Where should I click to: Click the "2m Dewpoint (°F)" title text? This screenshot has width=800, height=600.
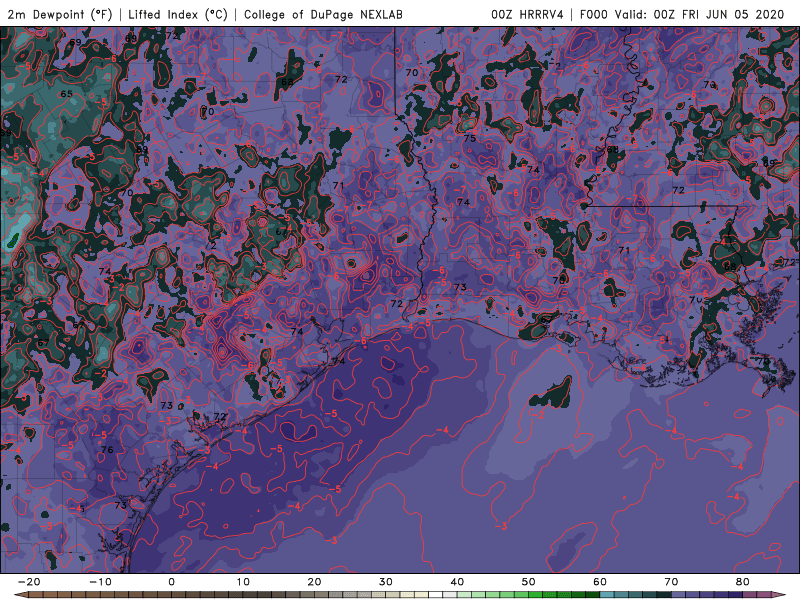(60, 14)
